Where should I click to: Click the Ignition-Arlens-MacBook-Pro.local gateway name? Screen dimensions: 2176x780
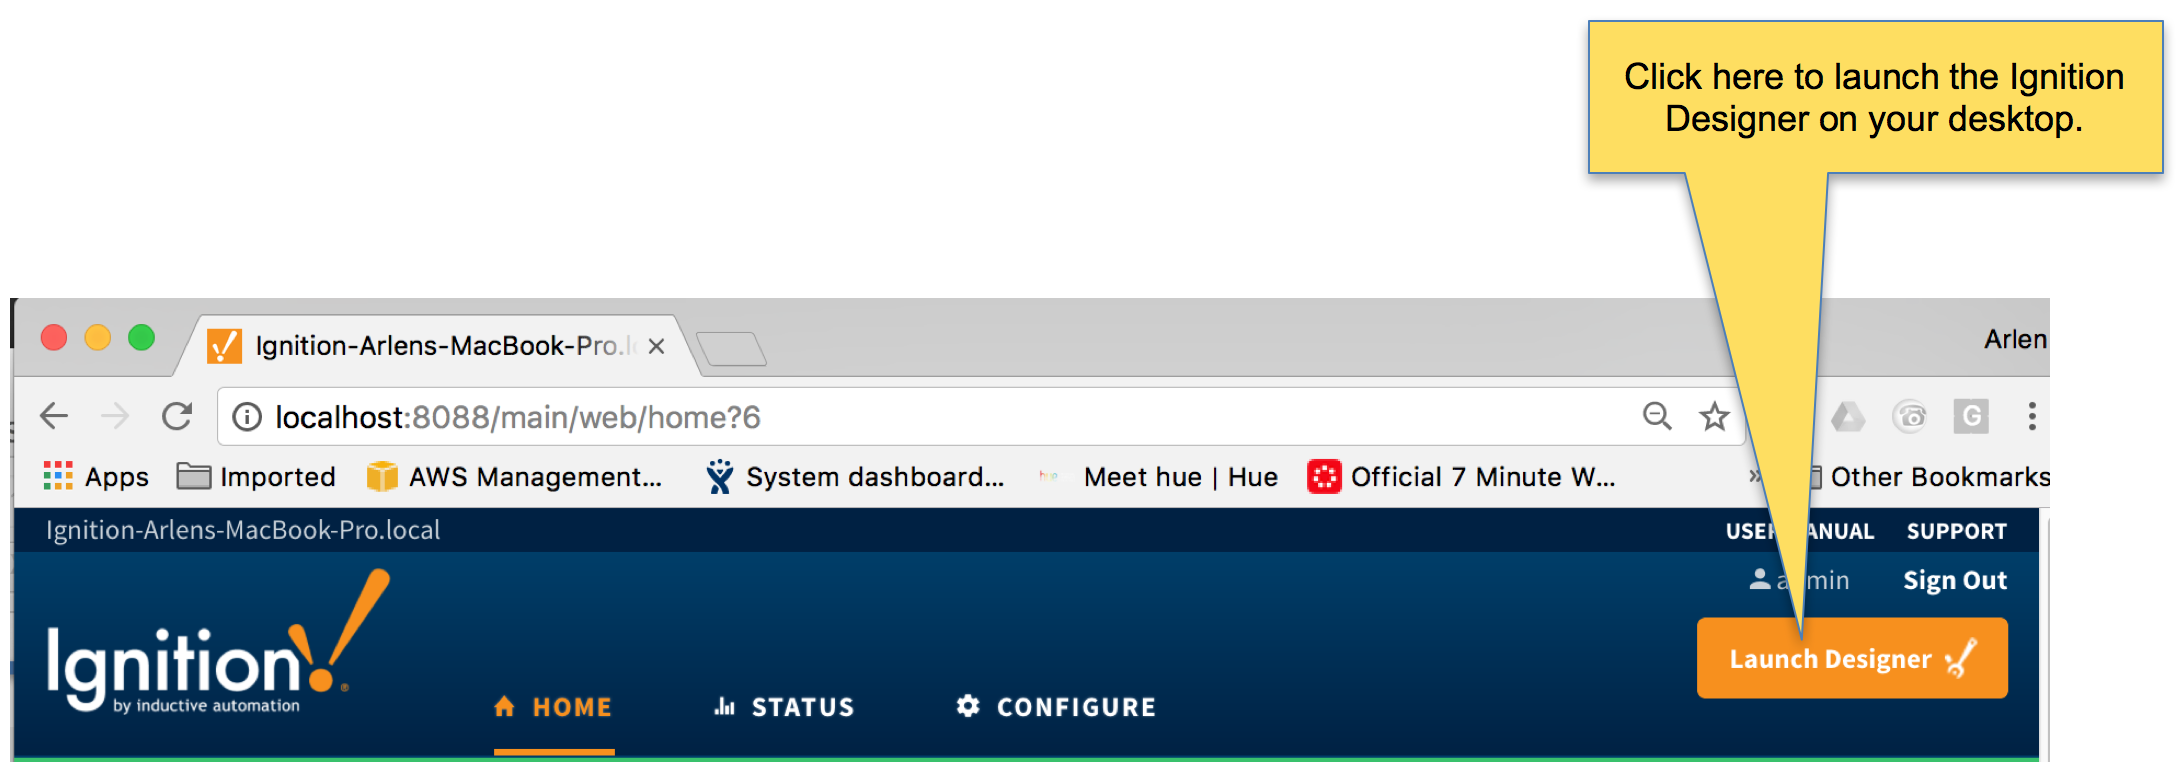[243, 530]
